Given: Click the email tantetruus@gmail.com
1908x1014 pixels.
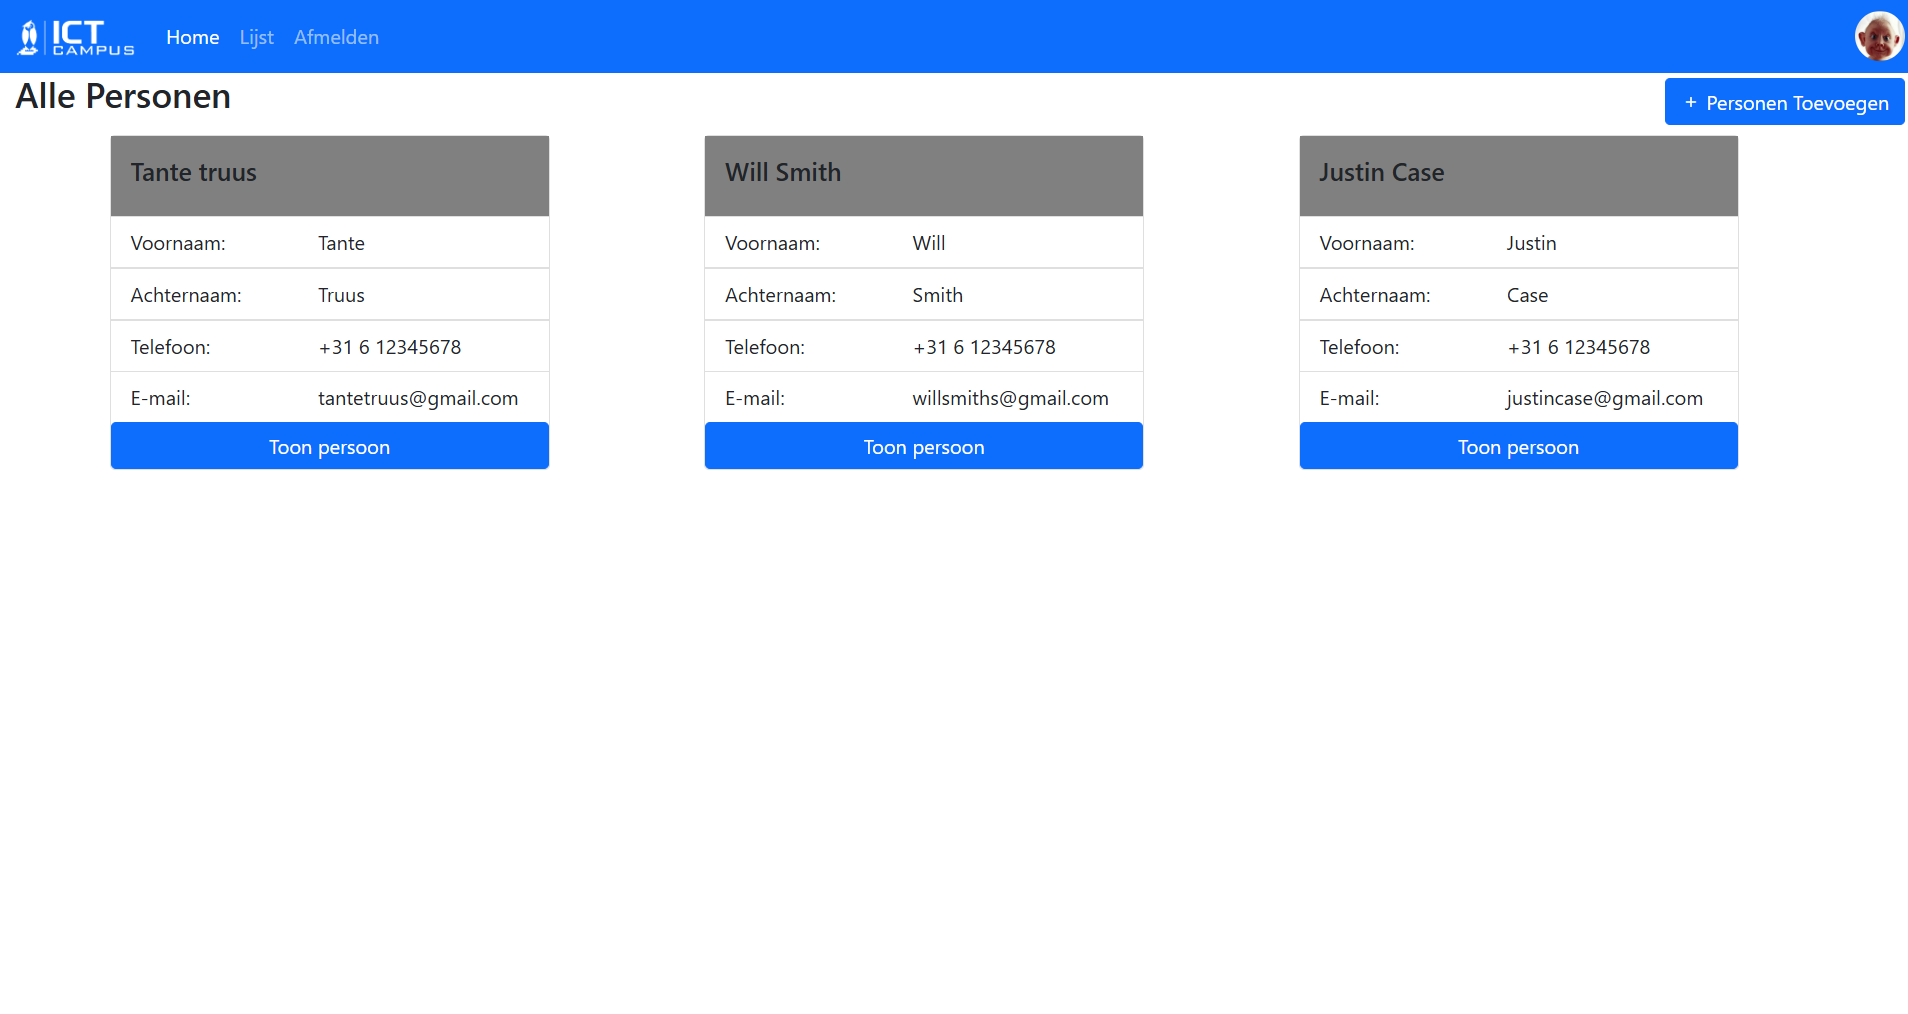Looking at the screenshot, I should tap(418, 398).
